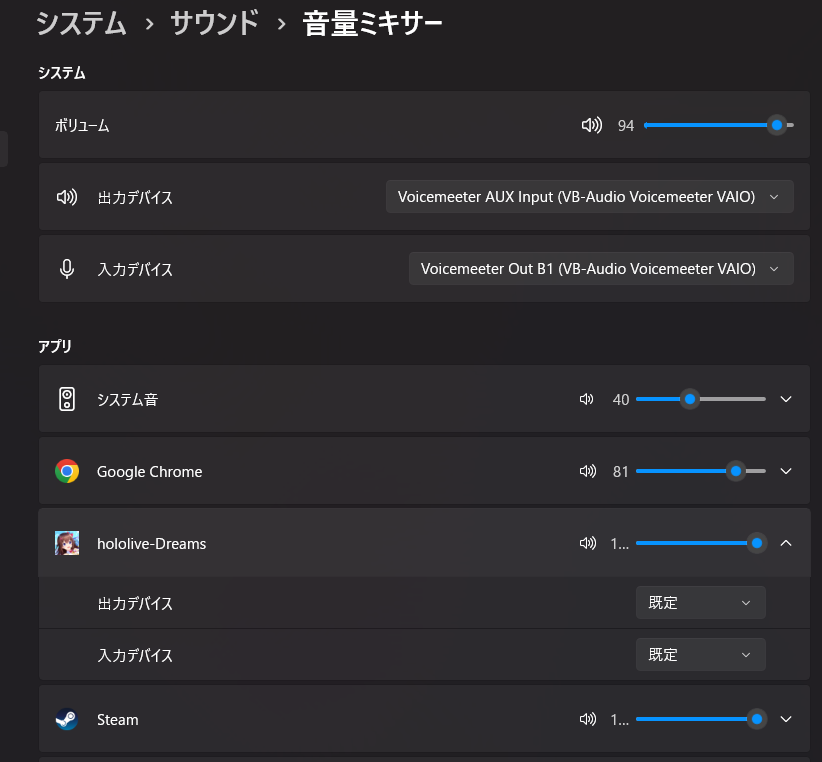The width and height of the screenshot is (822, 762).
Task: Go to サウンド in the breadcrumb
Action: coord(214,24)
